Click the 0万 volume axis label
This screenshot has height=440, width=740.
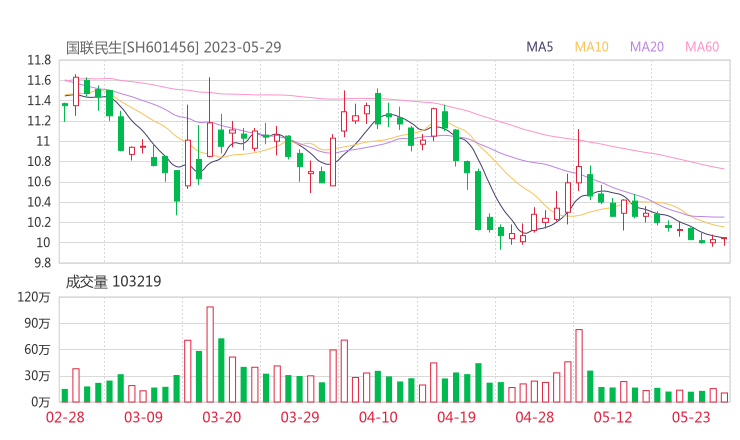tap(41, 402)
